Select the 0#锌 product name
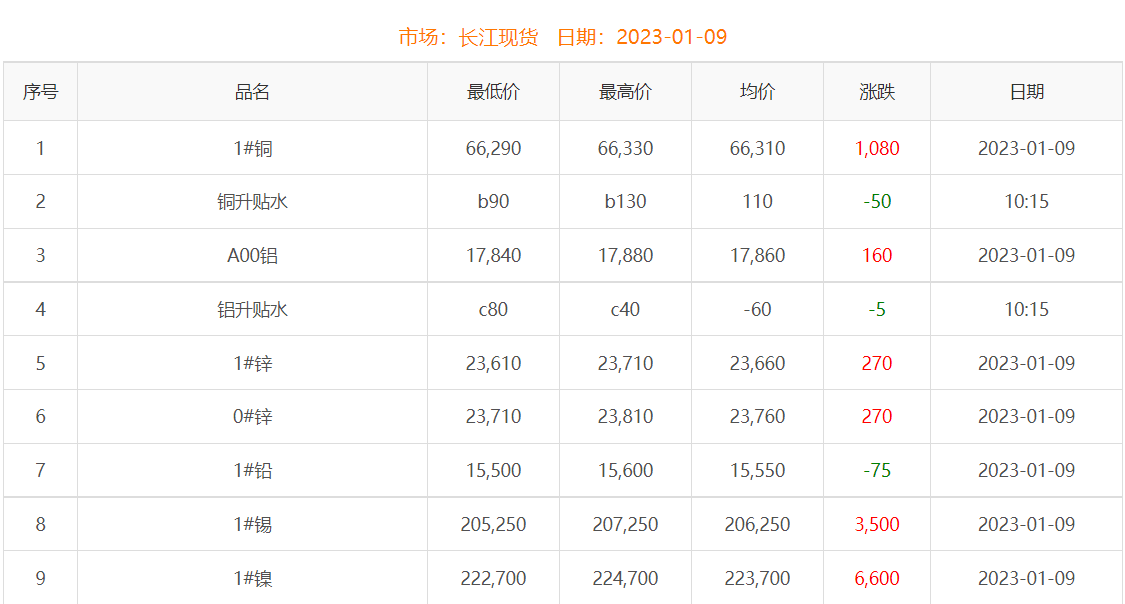Screen dimensions: 1125x604 coord(252,417)
